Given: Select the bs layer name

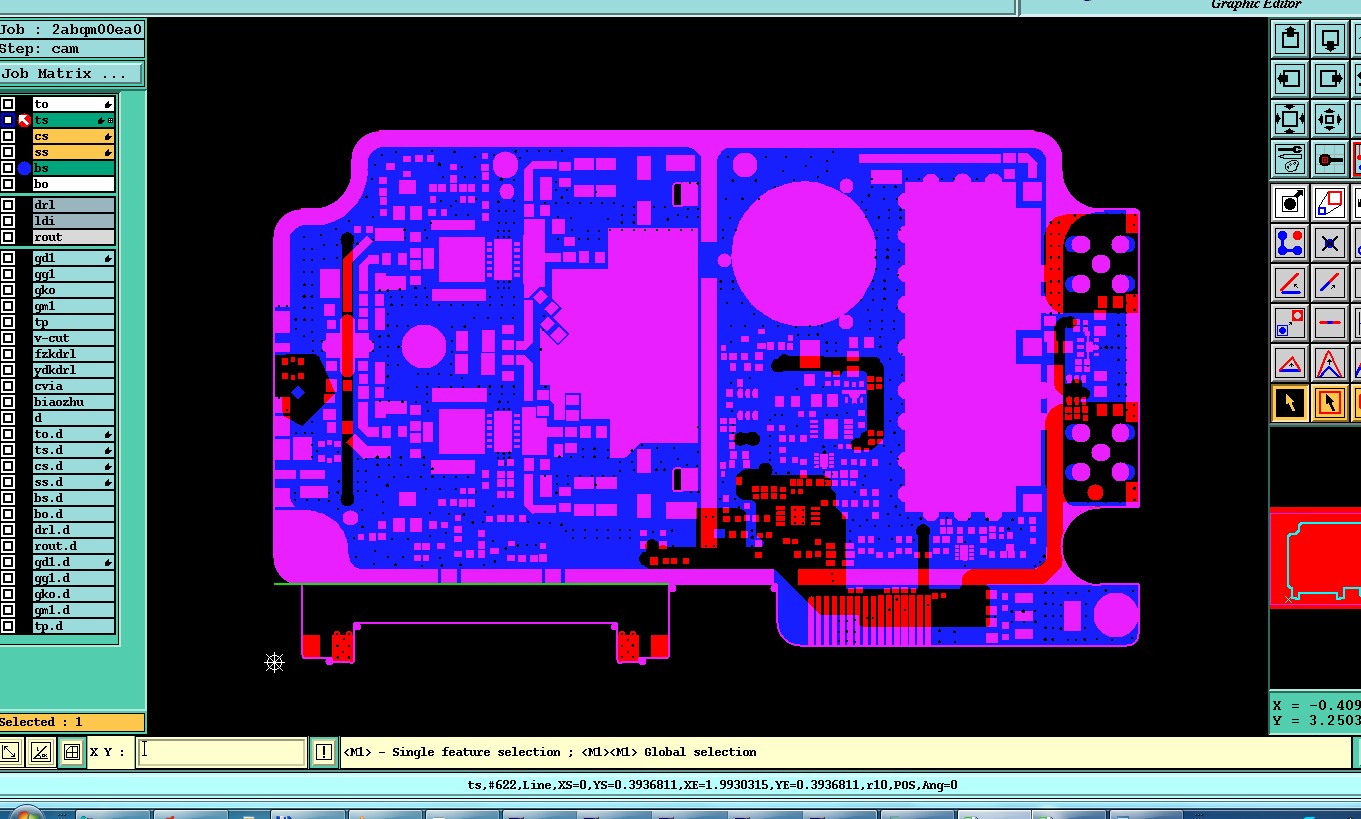Looking at the screenshot, I should coord(73,168).
